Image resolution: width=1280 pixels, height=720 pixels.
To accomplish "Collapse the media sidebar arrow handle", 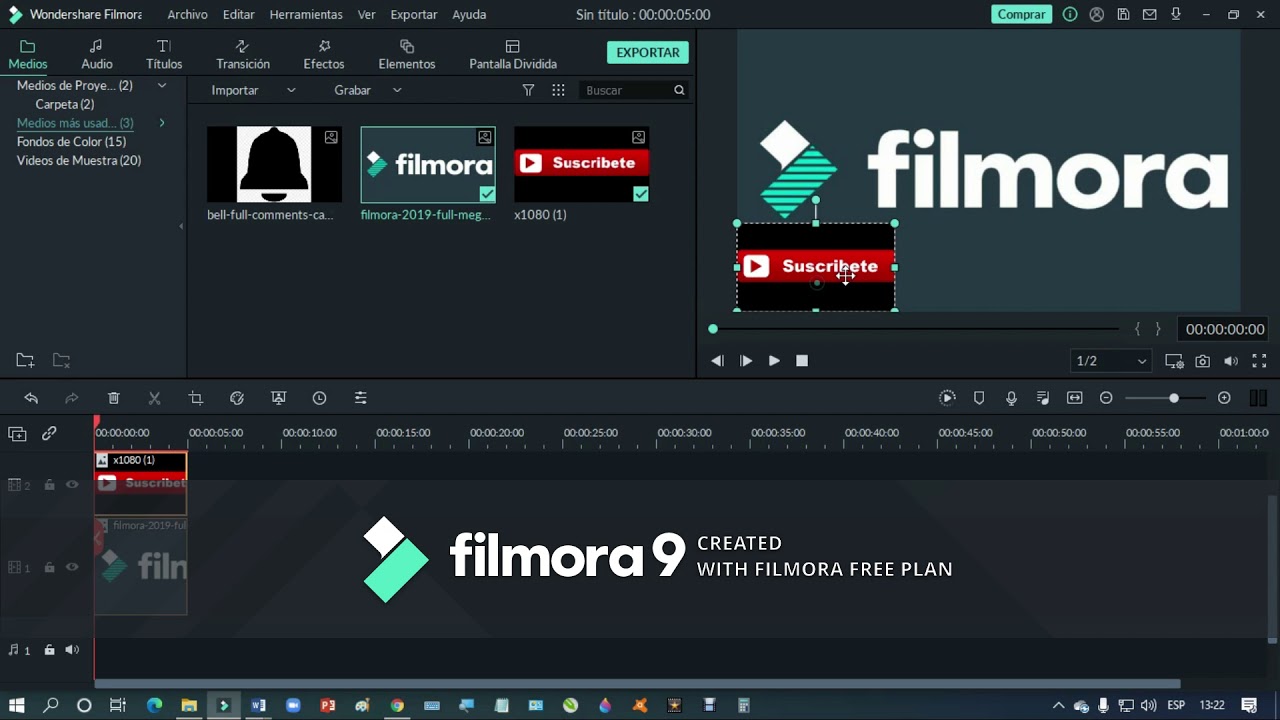I will [x=181, y=227].
